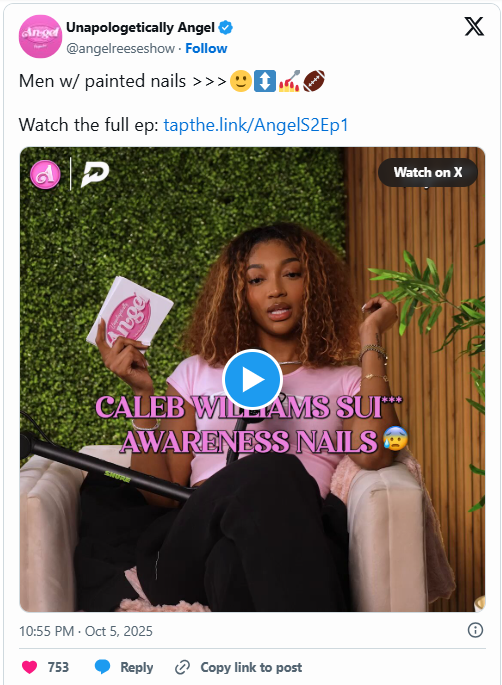
Task: Click the @angelreeseshow handle
Action: click(x=121, y=48)
